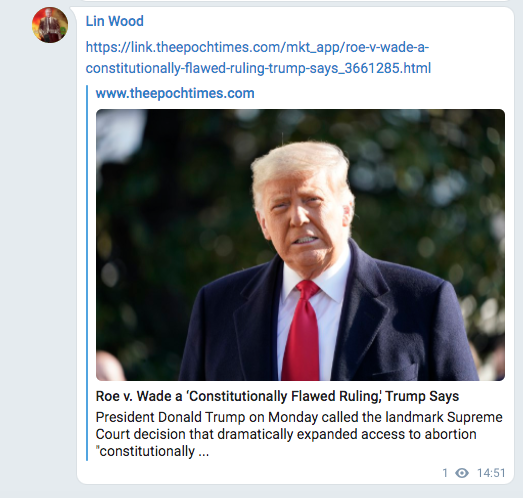523x498 pixels.
Task: Open the article preview photo
Action: coord(300,245)
